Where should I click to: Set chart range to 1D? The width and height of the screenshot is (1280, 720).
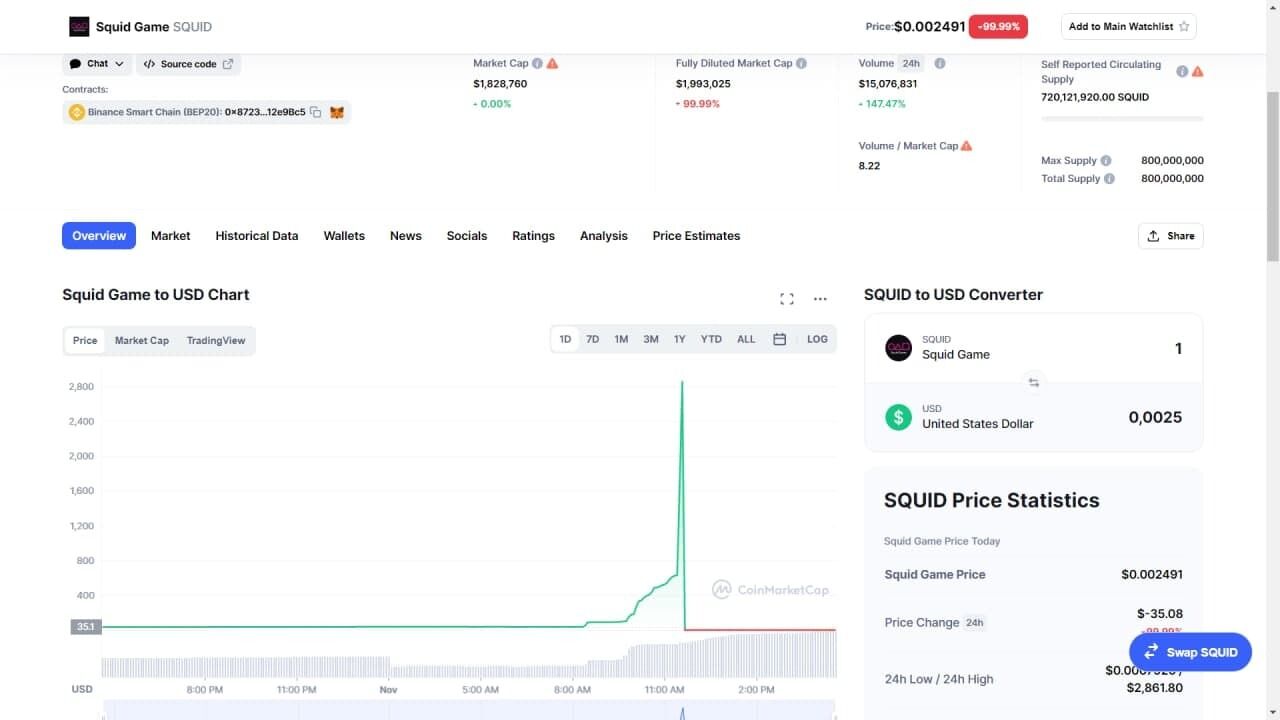[x=565, y=340]
